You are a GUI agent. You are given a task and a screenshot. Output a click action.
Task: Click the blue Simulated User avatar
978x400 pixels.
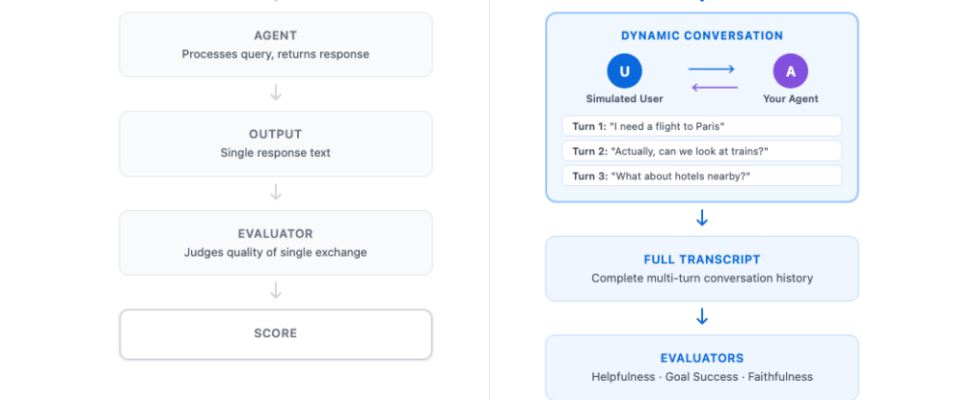coord(625,70)
